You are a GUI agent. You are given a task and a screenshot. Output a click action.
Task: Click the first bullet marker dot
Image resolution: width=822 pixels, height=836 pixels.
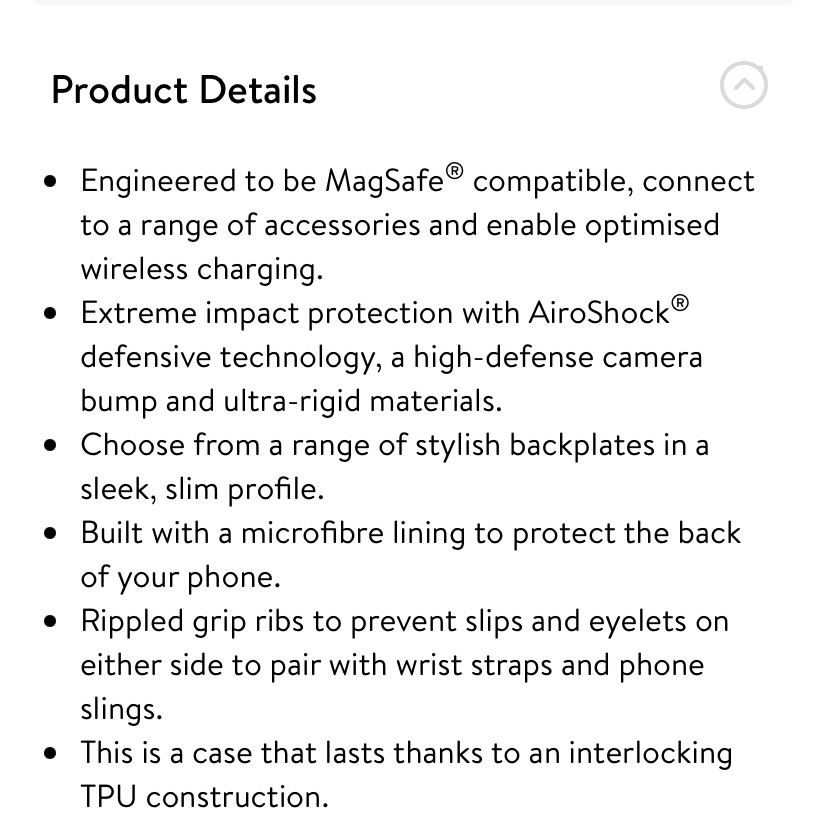click(x=50, y=180)
